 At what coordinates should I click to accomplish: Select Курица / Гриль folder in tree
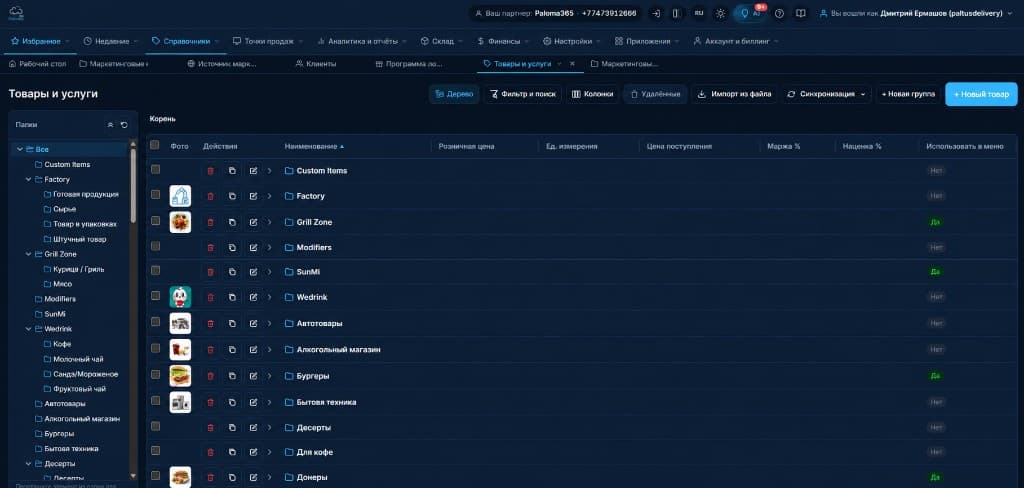pyautogui.click(x=74, y=269)
